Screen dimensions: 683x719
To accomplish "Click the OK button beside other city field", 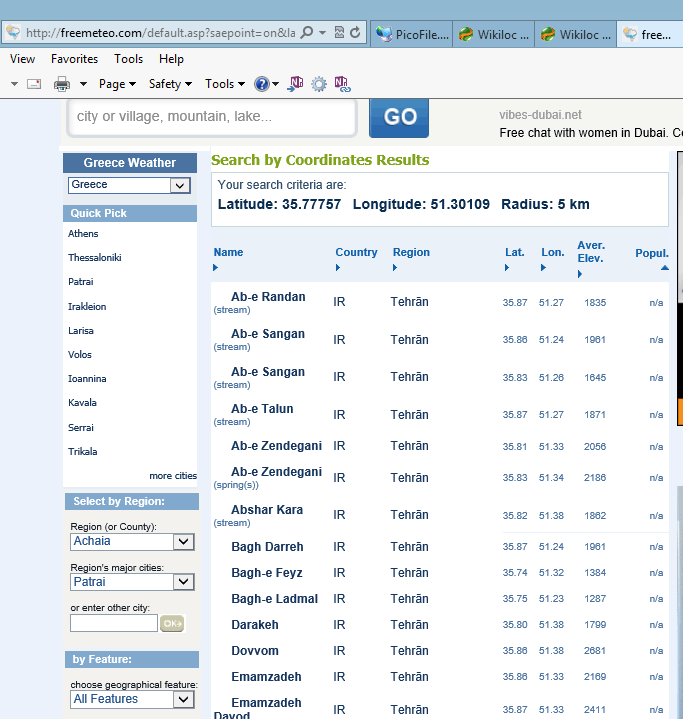I will pos(172,623).
